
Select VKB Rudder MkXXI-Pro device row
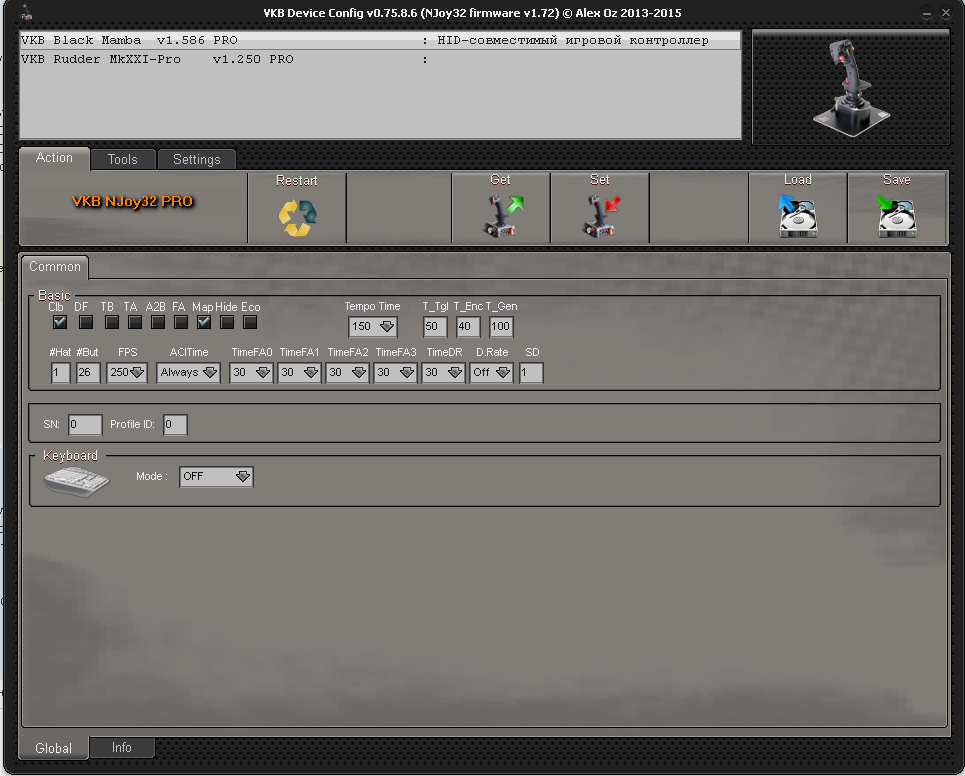(x=380, y=60)
